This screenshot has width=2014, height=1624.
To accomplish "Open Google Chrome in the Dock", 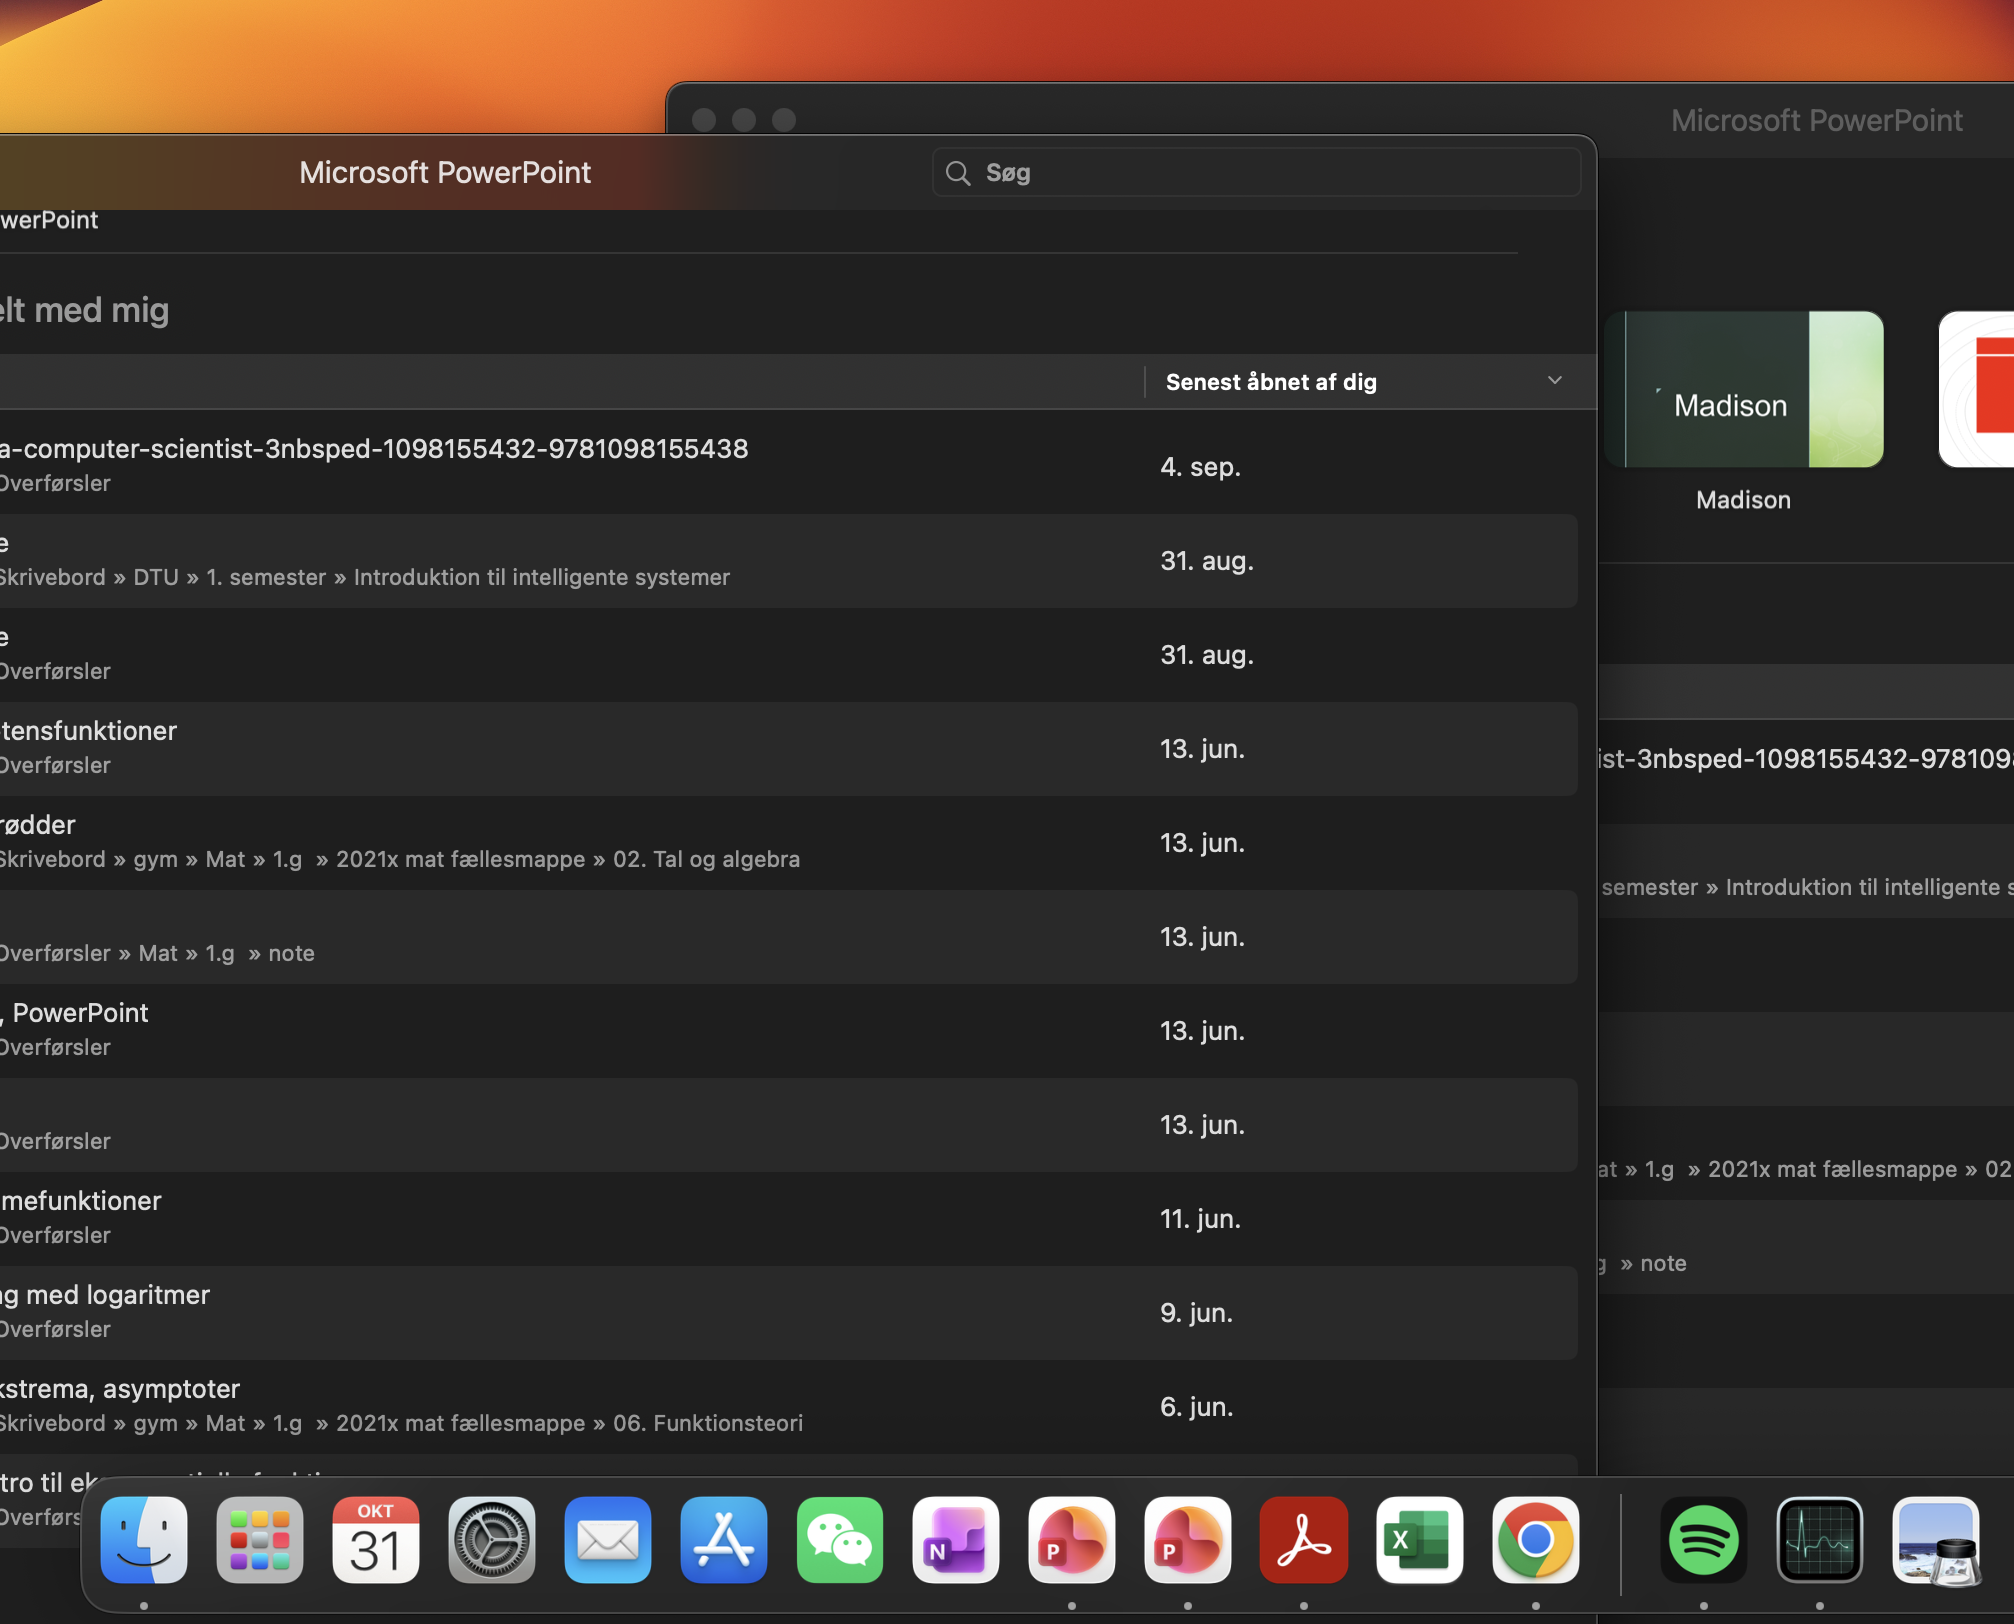I will [1536, 1540].
